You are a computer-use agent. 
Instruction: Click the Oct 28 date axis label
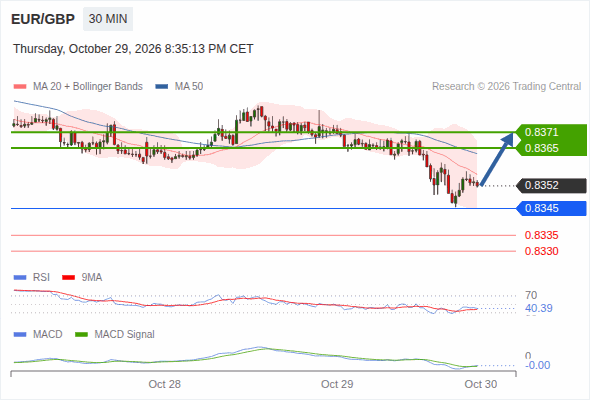[x=164, y=384]
